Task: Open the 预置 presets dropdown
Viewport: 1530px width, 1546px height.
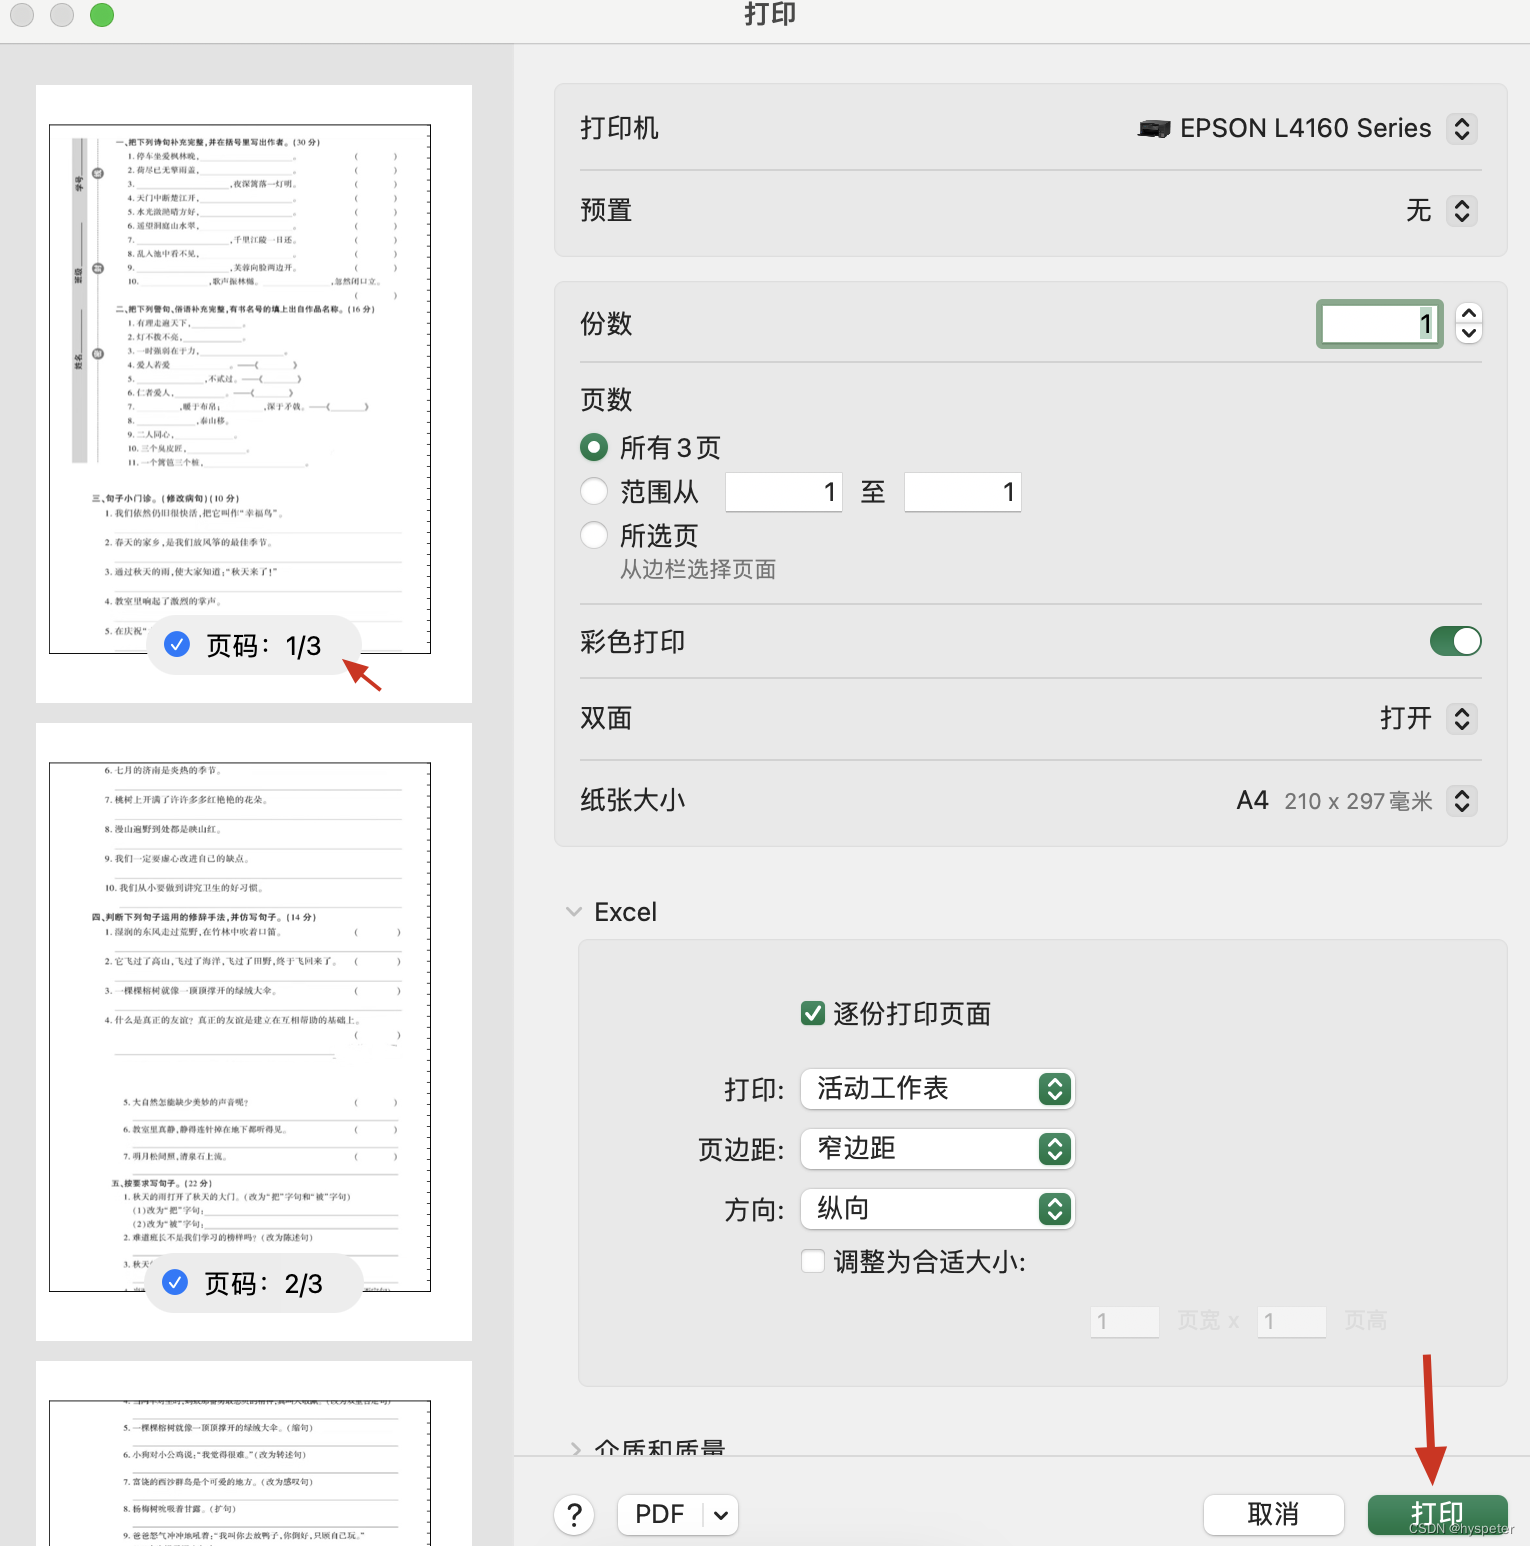Action: (x=1462, y=211)
